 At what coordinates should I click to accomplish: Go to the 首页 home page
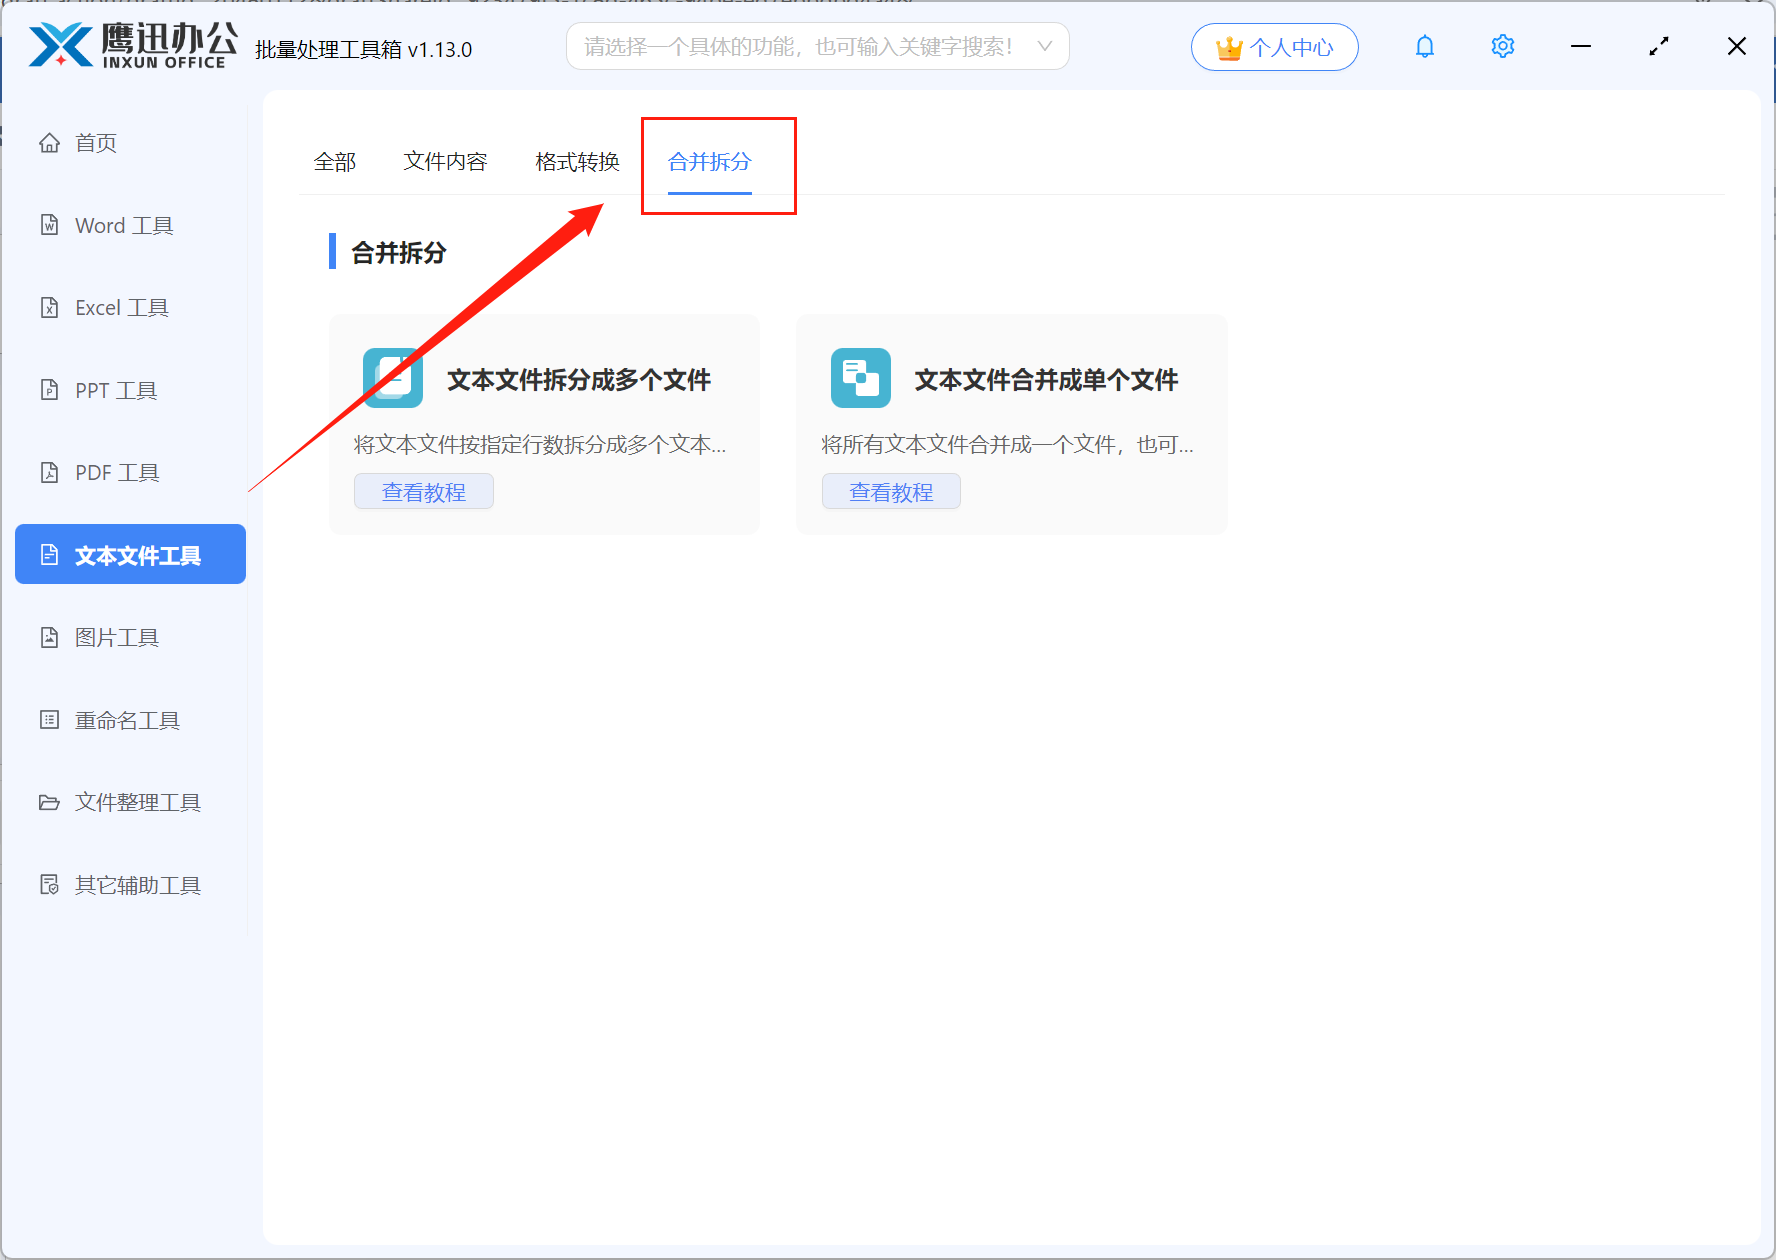pos(96,142)
